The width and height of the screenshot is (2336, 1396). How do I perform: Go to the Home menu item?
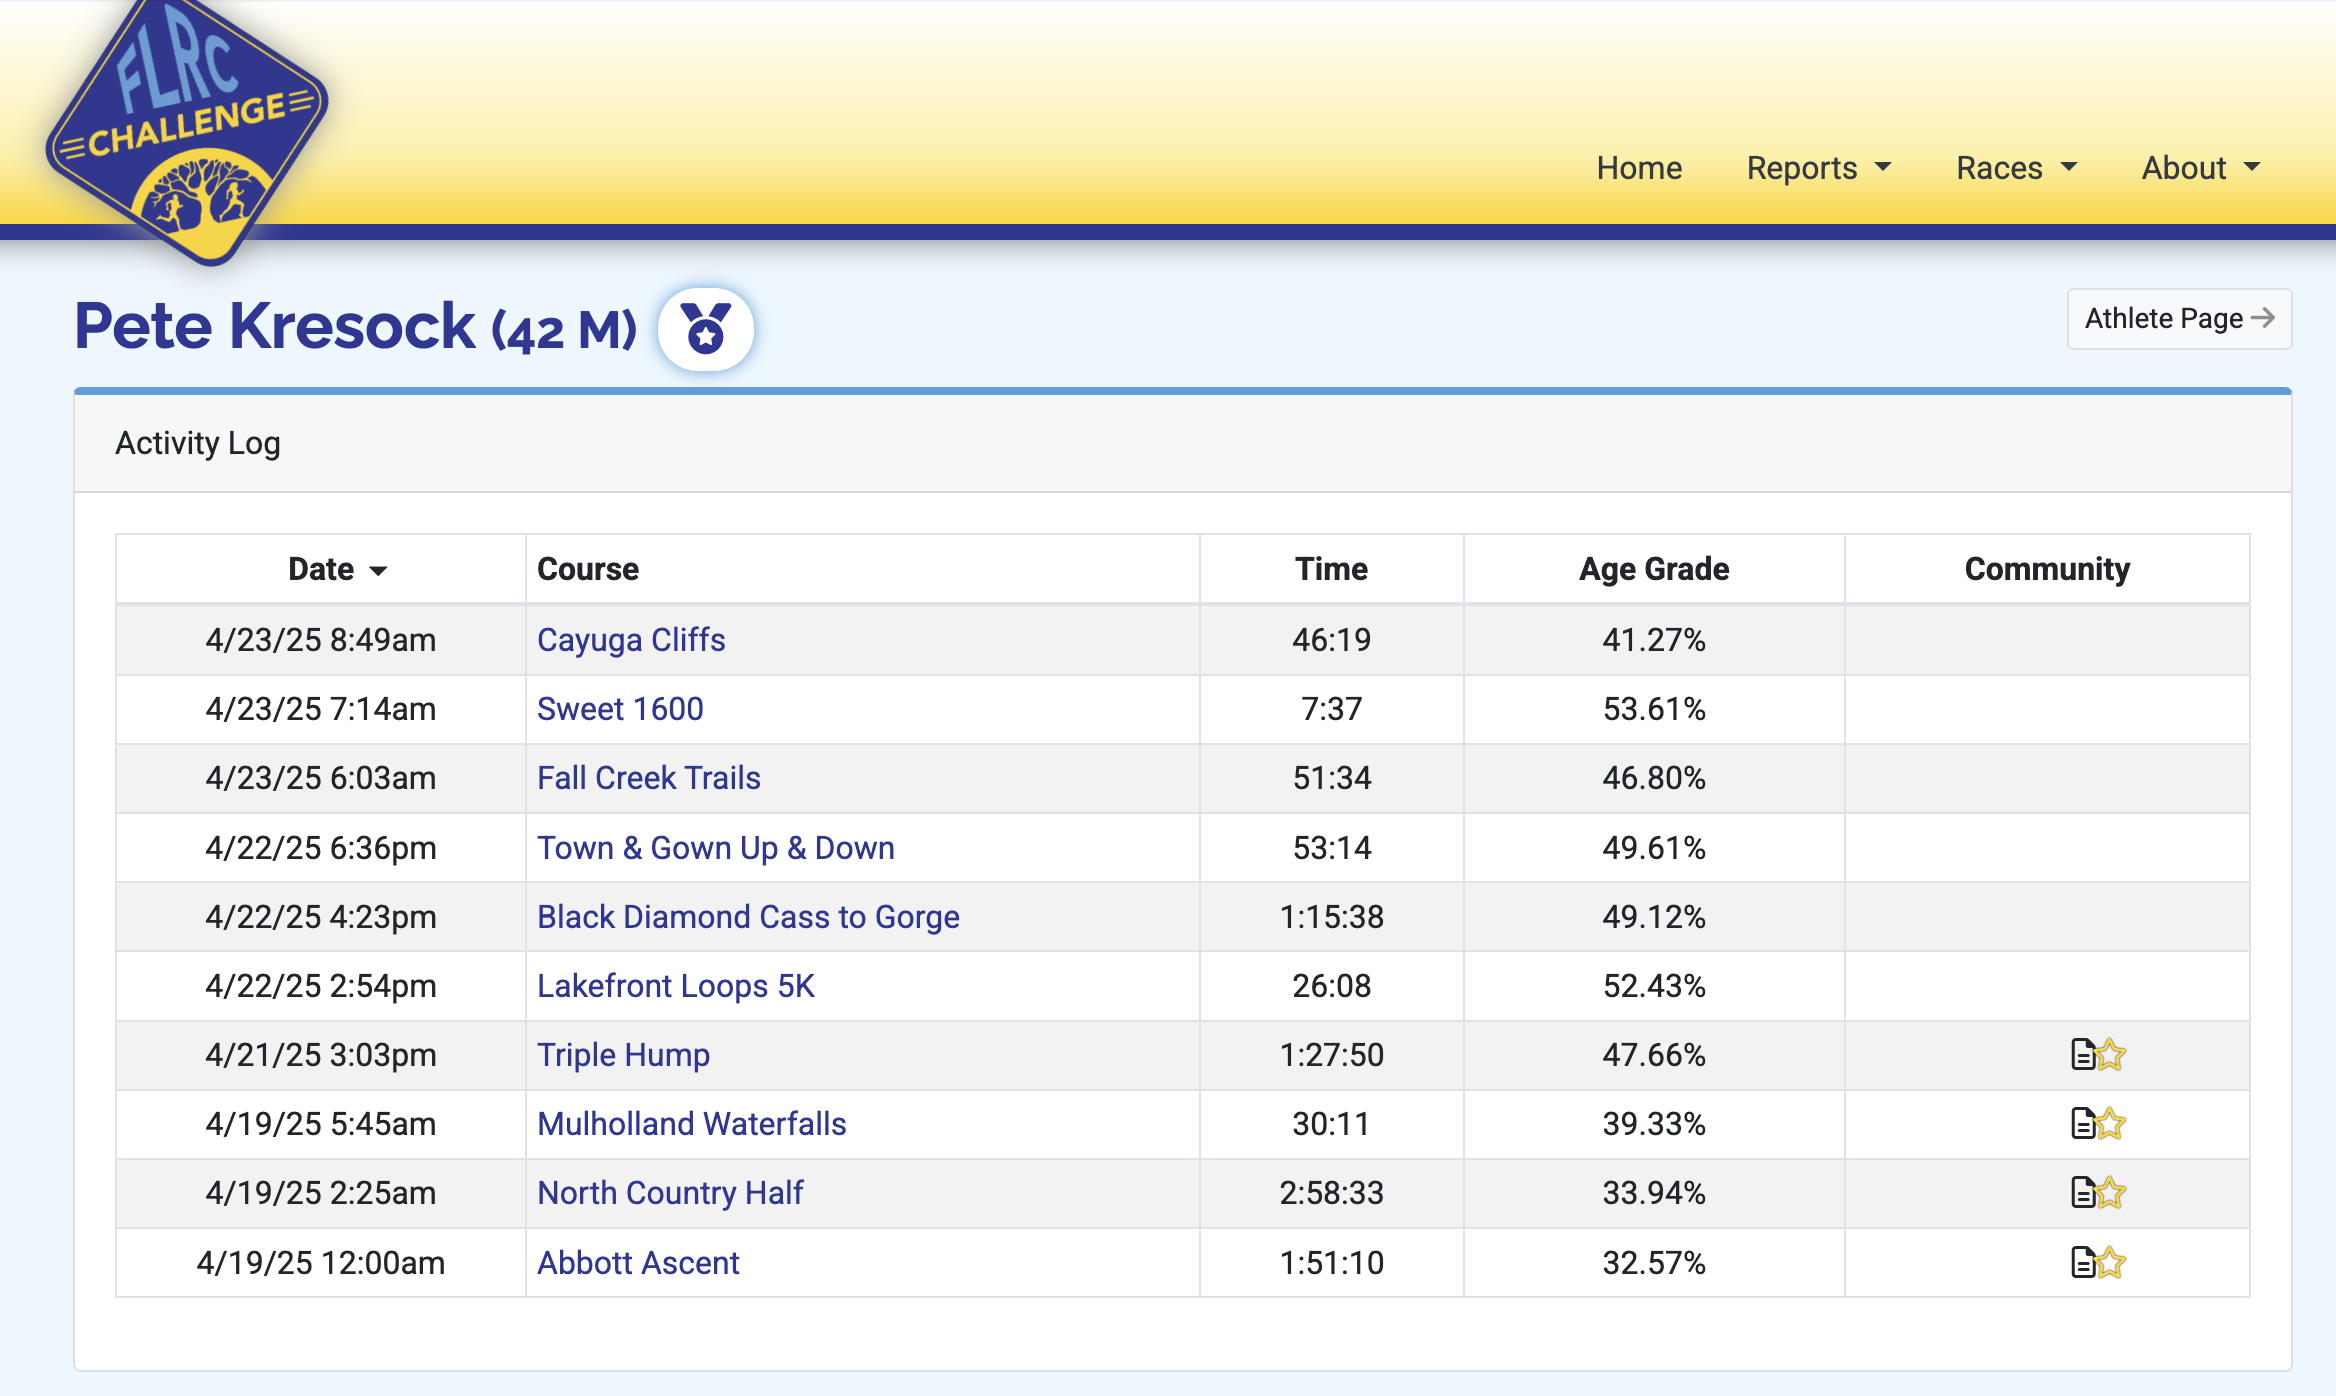pyautogui.click(x=1639, y=168)
